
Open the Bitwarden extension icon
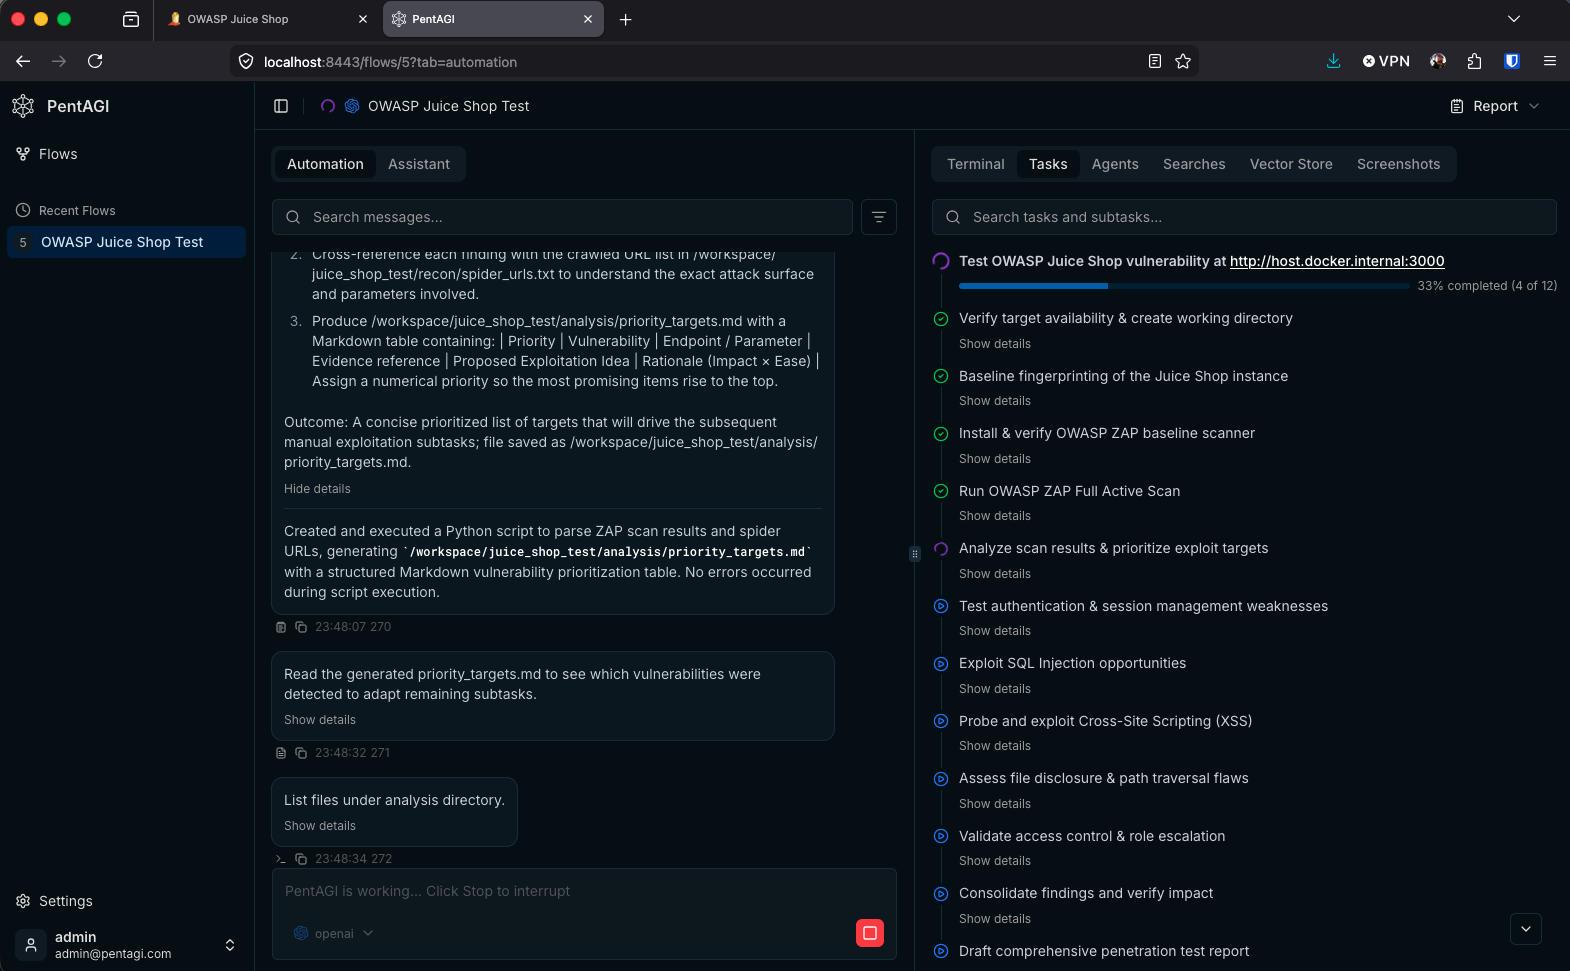pyautogui.click(x=1512, y=61)
